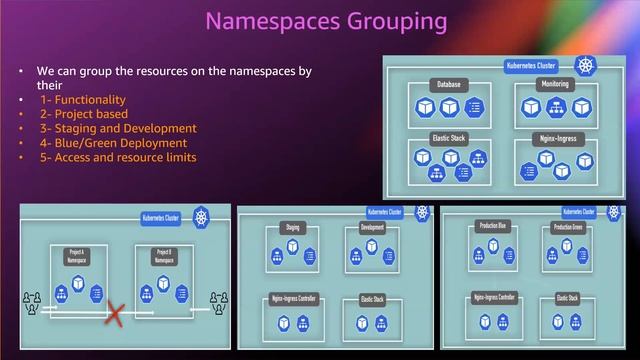Click the 'Staging' namespace label
640x360 pixels.
point(293,228)
